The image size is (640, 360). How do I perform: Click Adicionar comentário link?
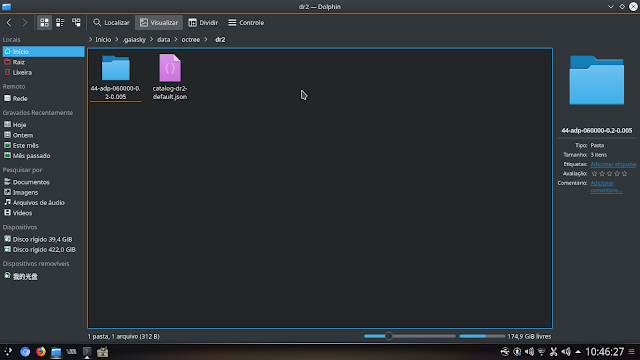coord(606,187)
